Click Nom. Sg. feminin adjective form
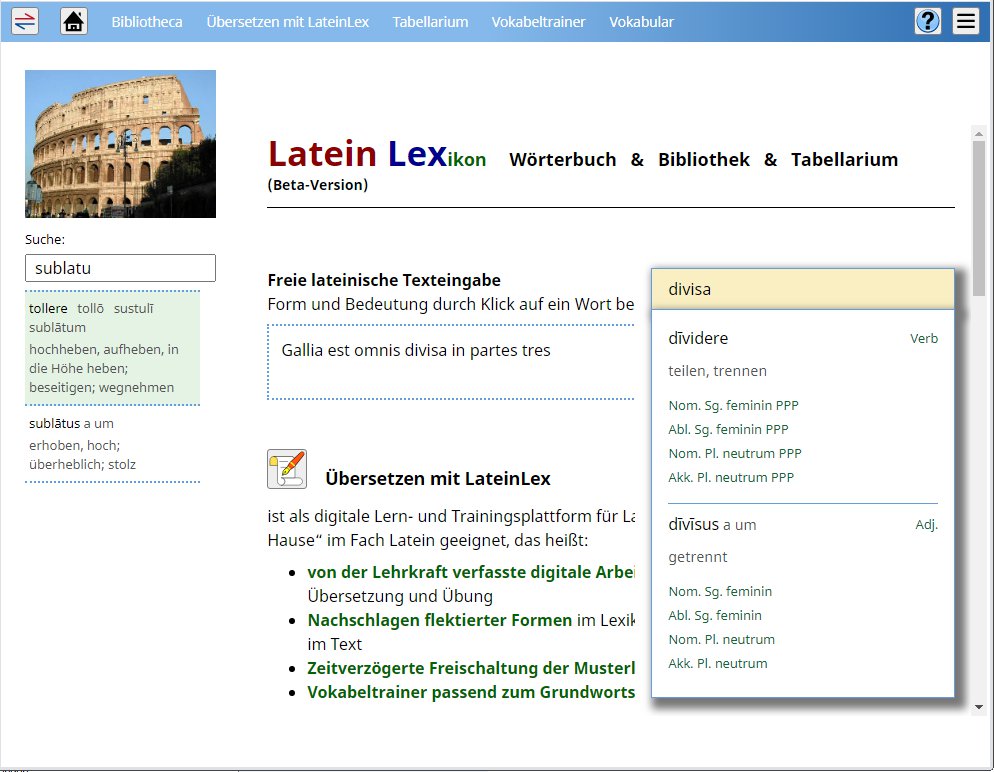 (x=720, y=592)
